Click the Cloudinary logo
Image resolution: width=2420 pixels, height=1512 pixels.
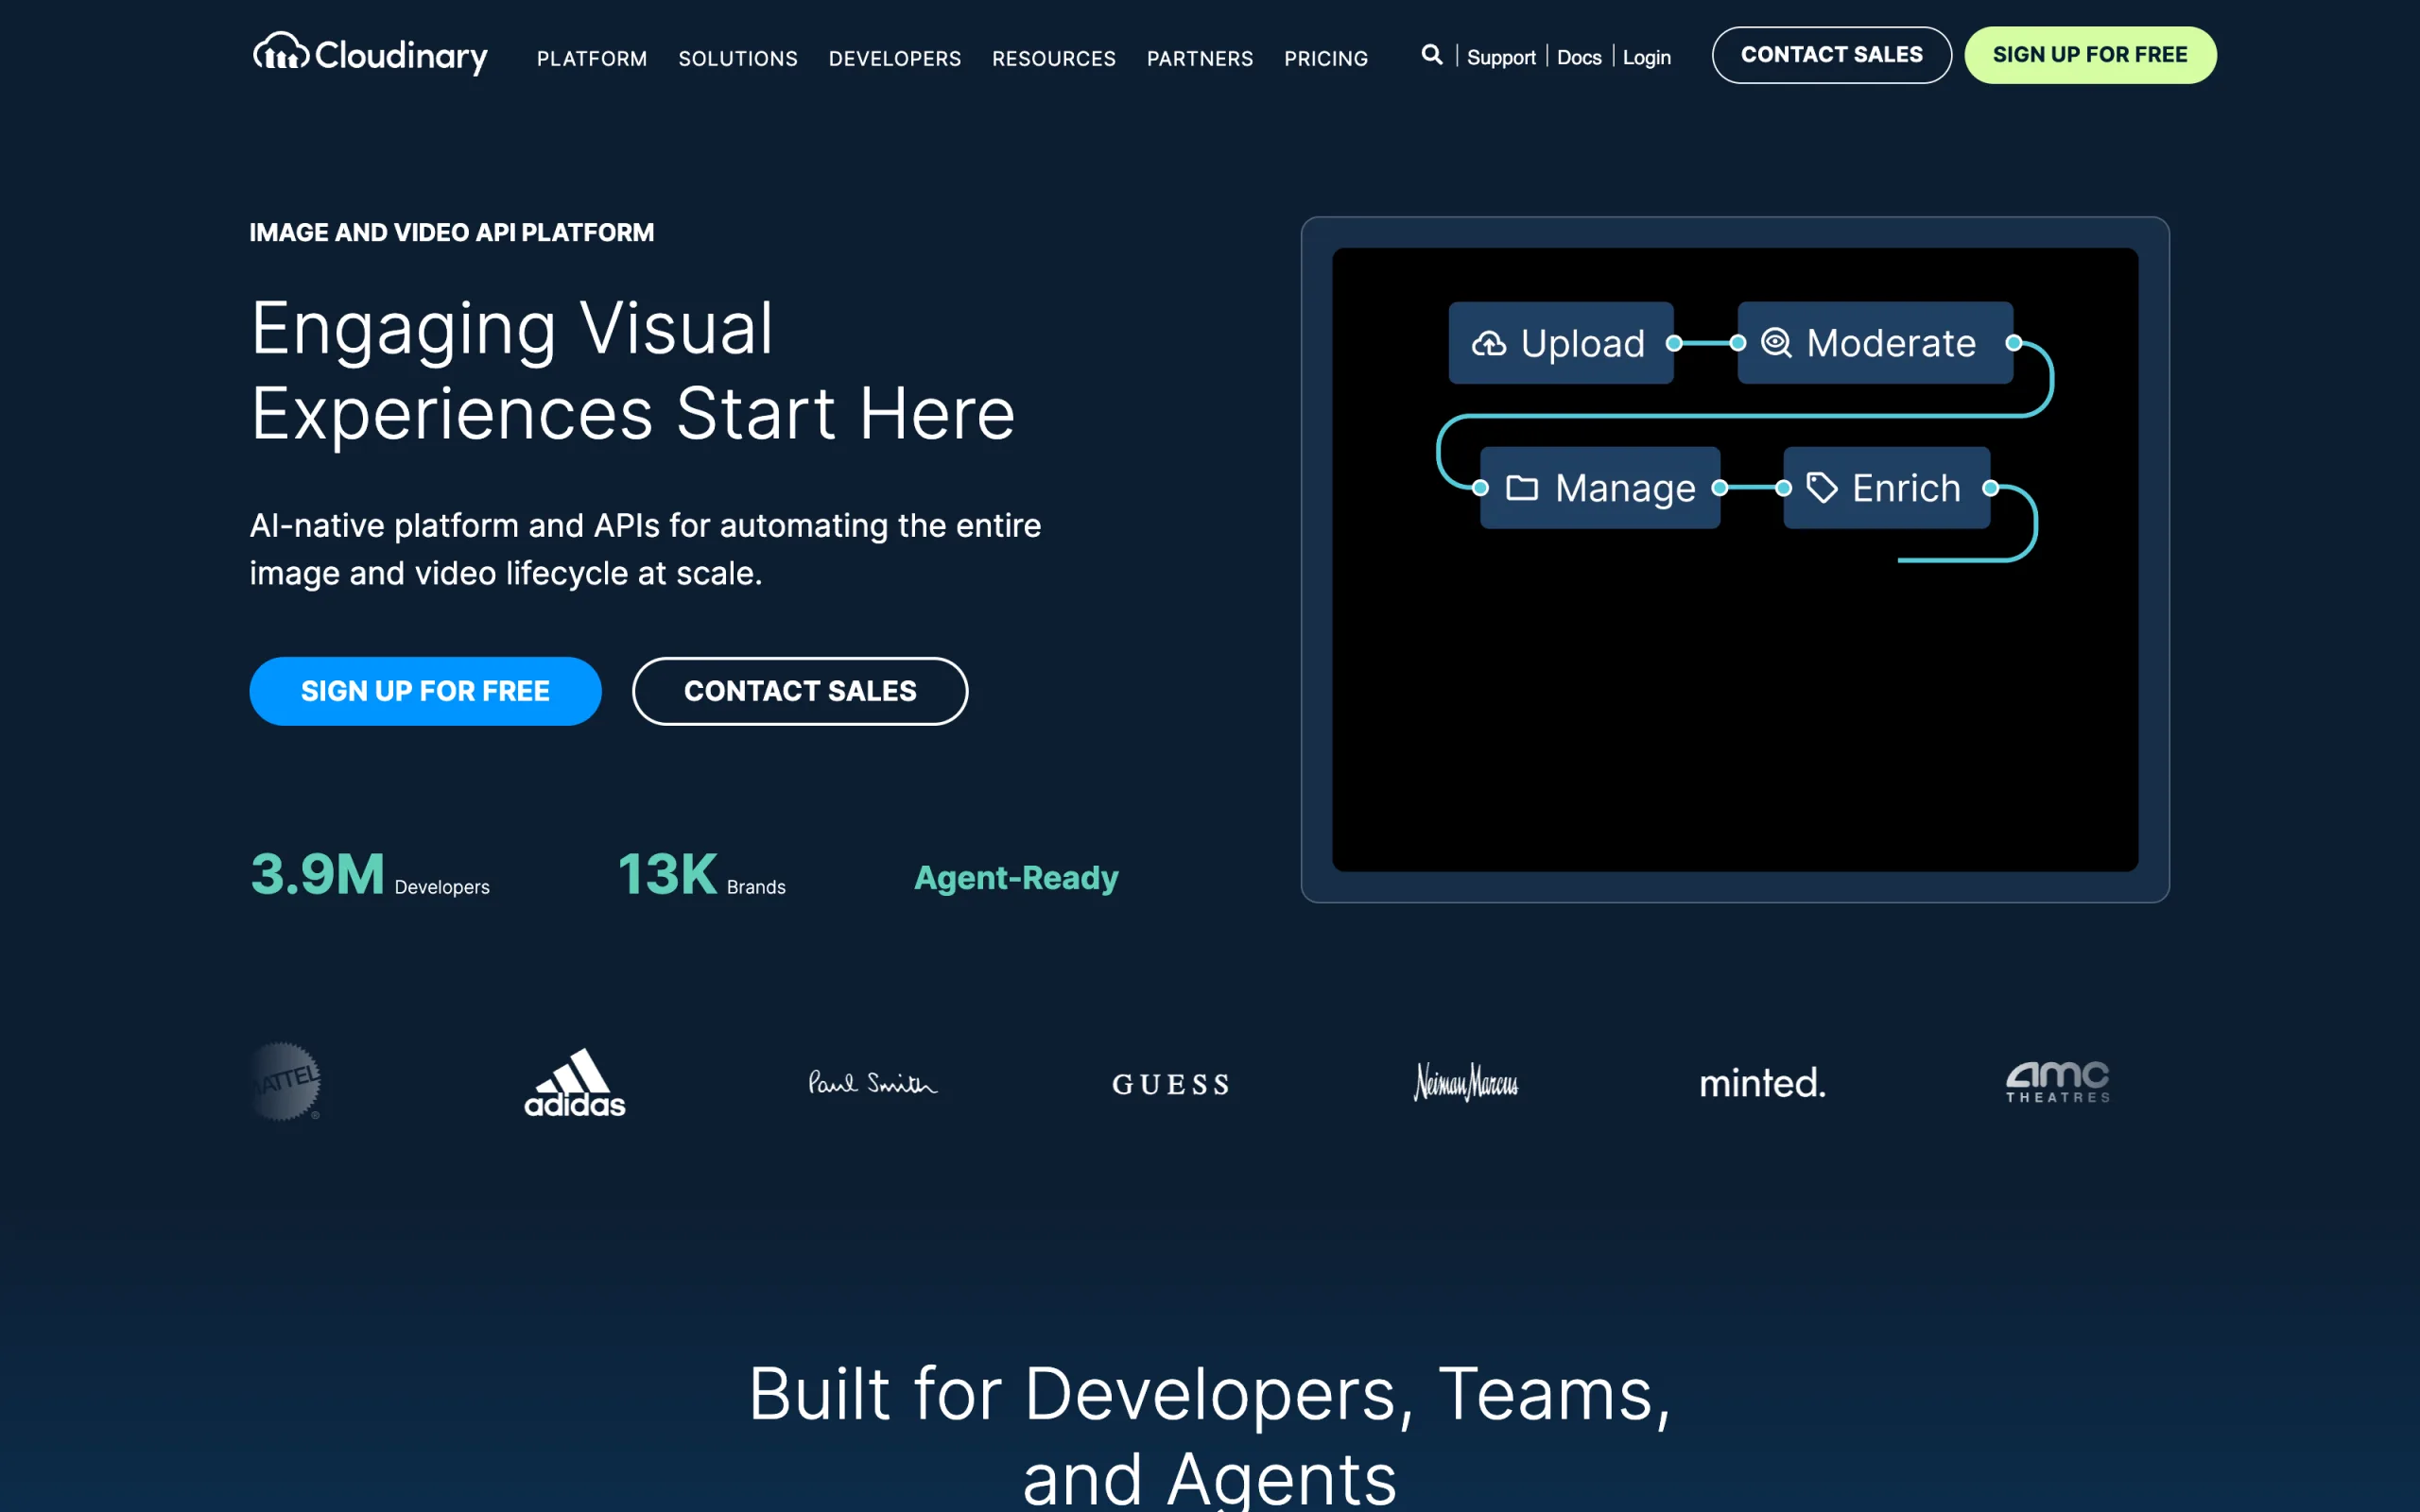(x=370, y=54)
